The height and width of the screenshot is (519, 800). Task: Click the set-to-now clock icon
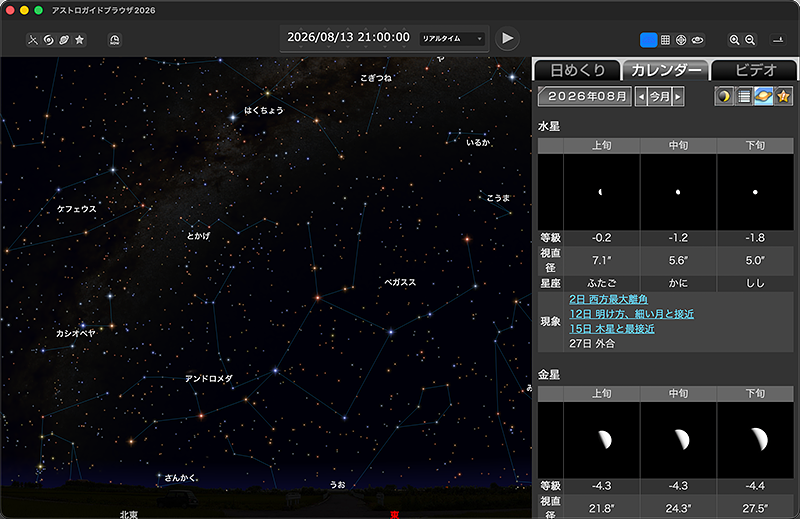pyautogui.click(x=115, y=40)
